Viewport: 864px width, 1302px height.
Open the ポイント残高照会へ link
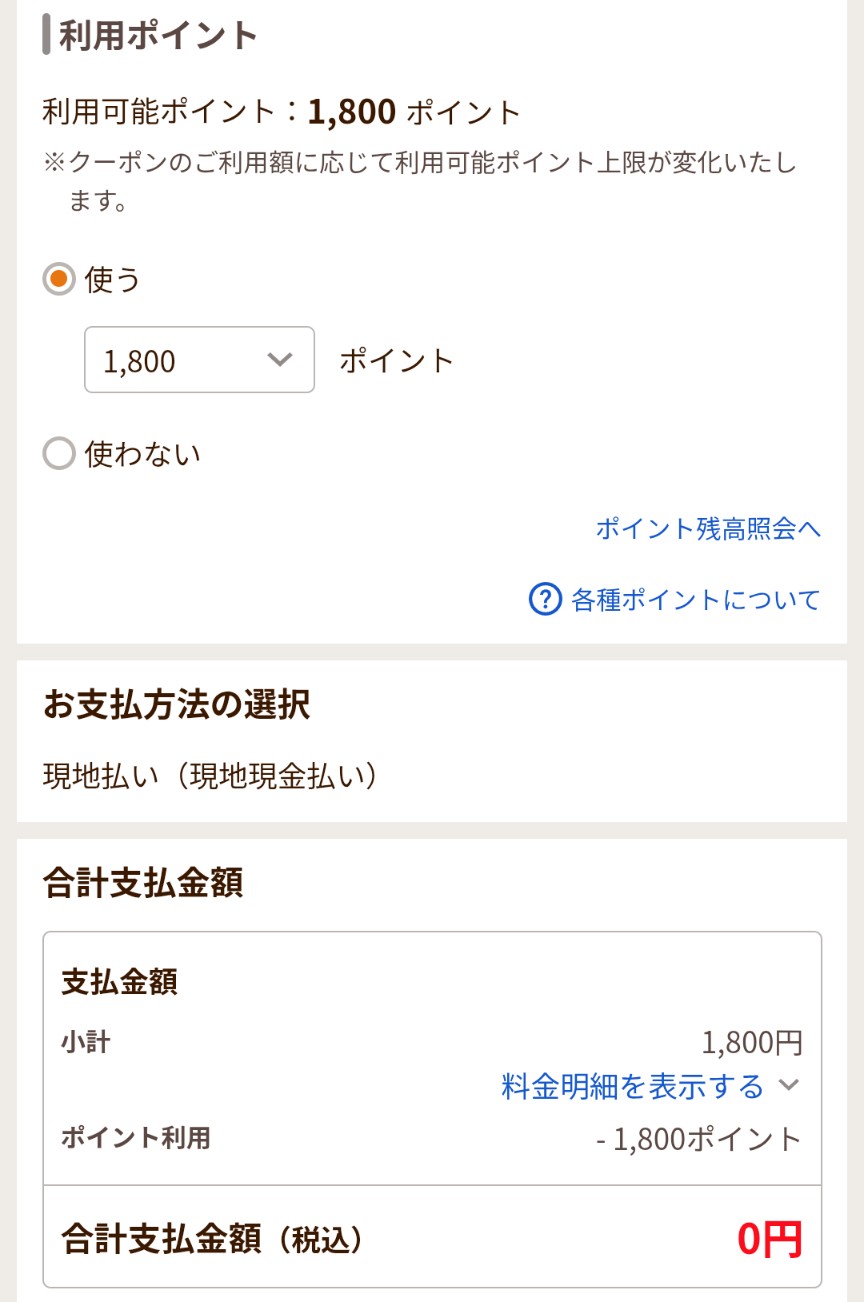(x=708, y=529)
